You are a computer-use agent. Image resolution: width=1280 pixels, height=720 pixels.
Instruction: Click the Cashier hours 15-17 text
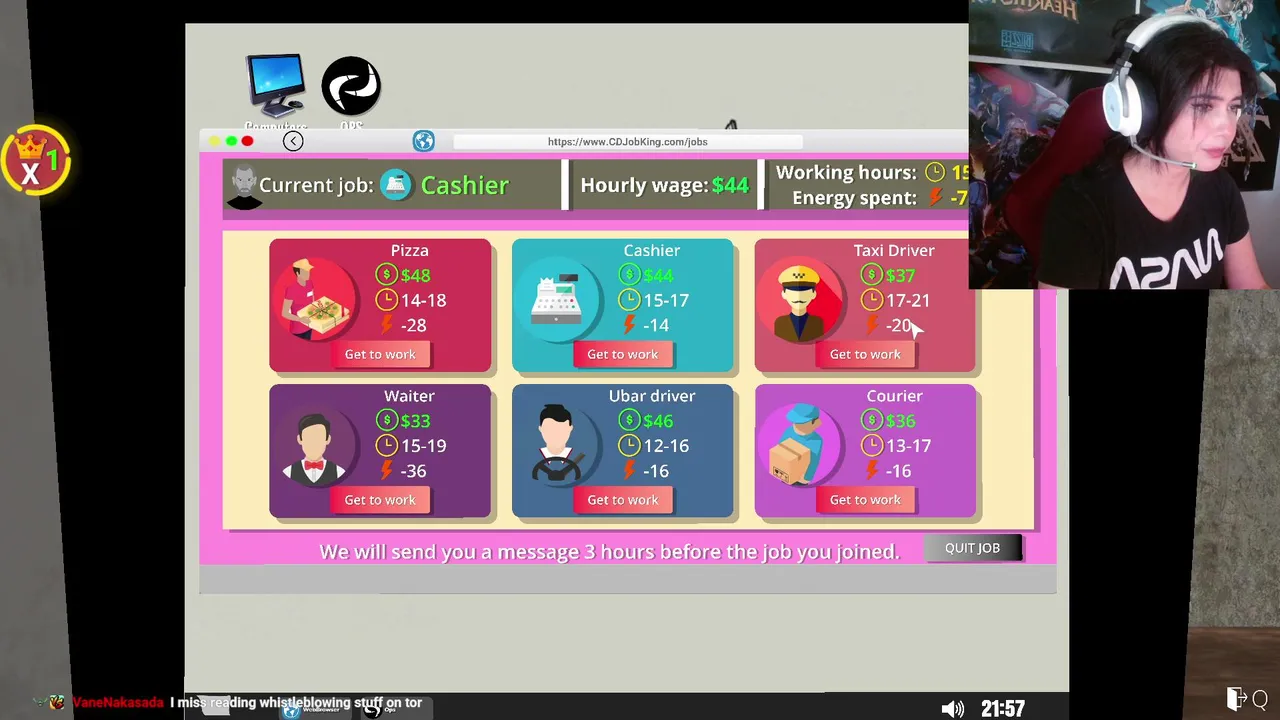click(666, 300)
